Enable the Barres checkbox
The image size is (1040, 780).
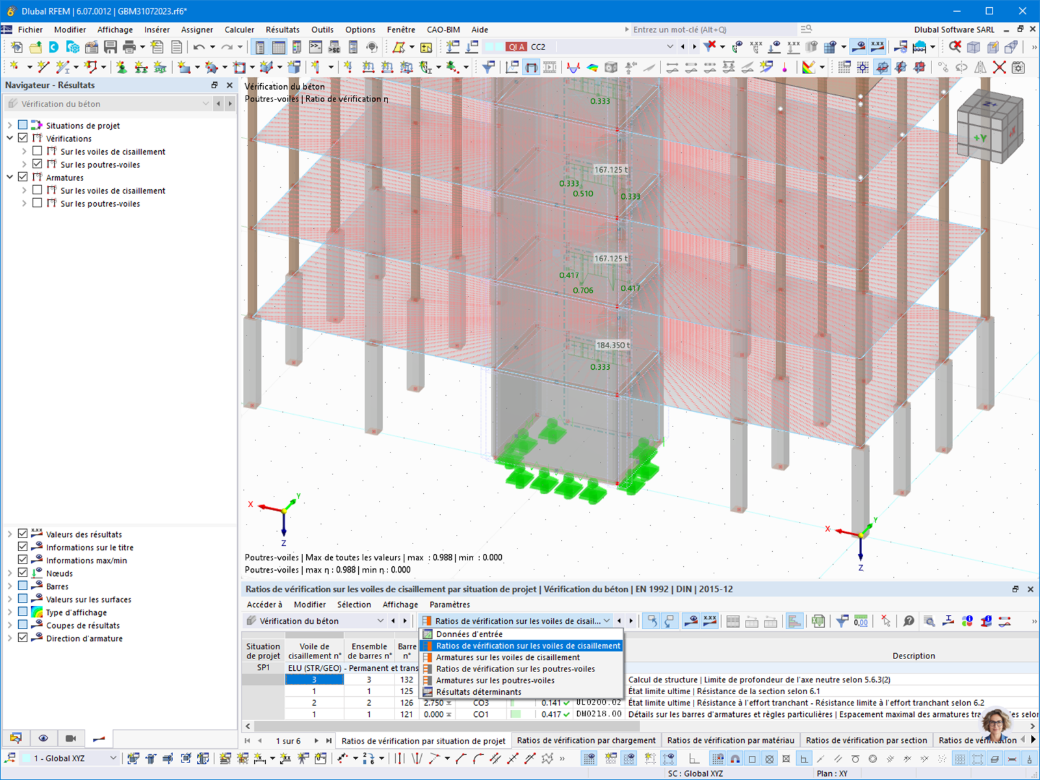coord(23,586)
